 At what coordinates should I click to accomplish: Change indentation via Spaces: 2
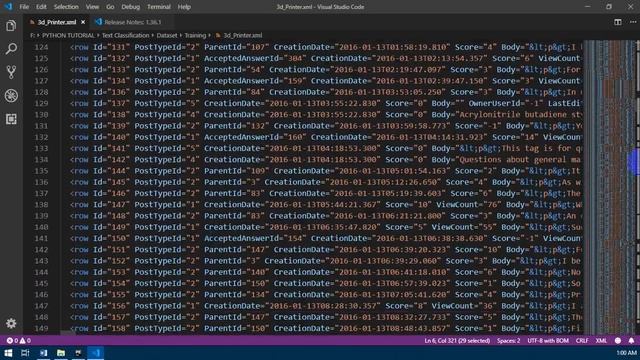pos(509,340)
